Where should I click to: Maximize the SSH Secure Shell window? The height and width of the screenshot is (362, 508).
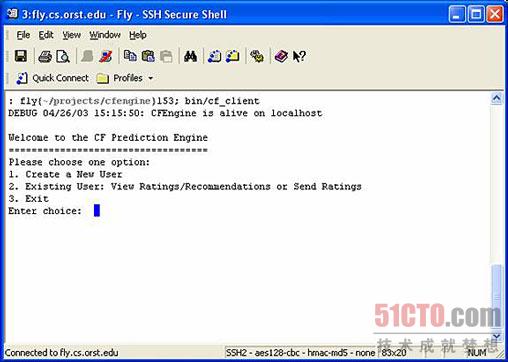point(476,14)
